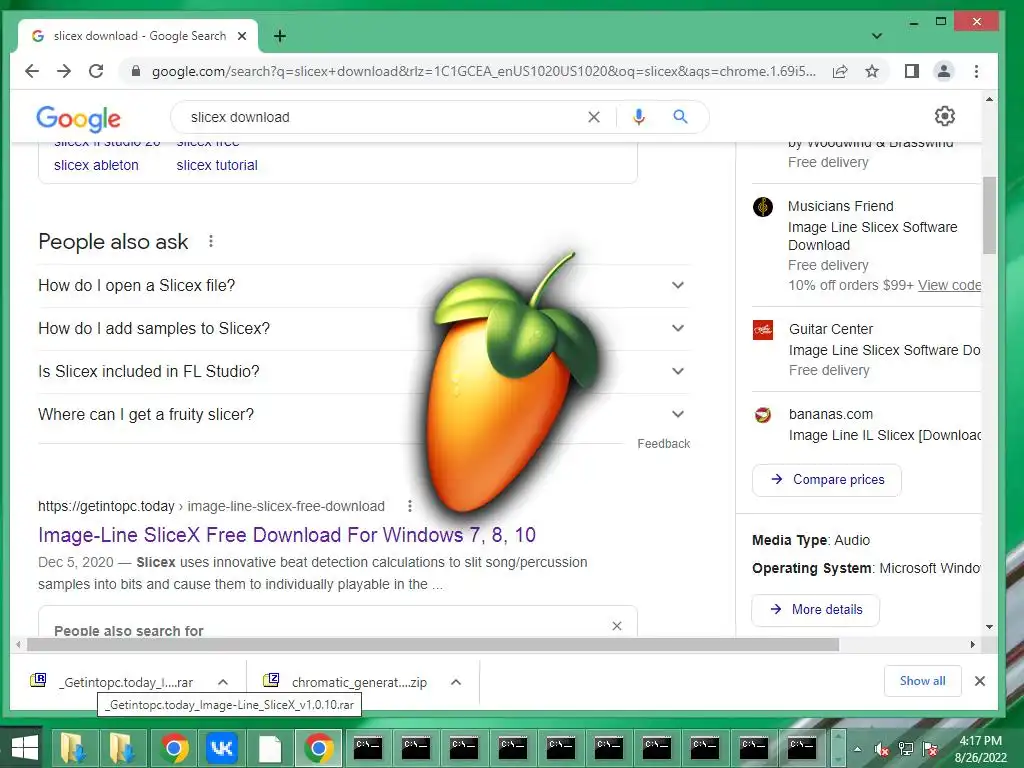The image size is (1024, 768).
Task: Open the Chrome side panel
Action: 912,71
